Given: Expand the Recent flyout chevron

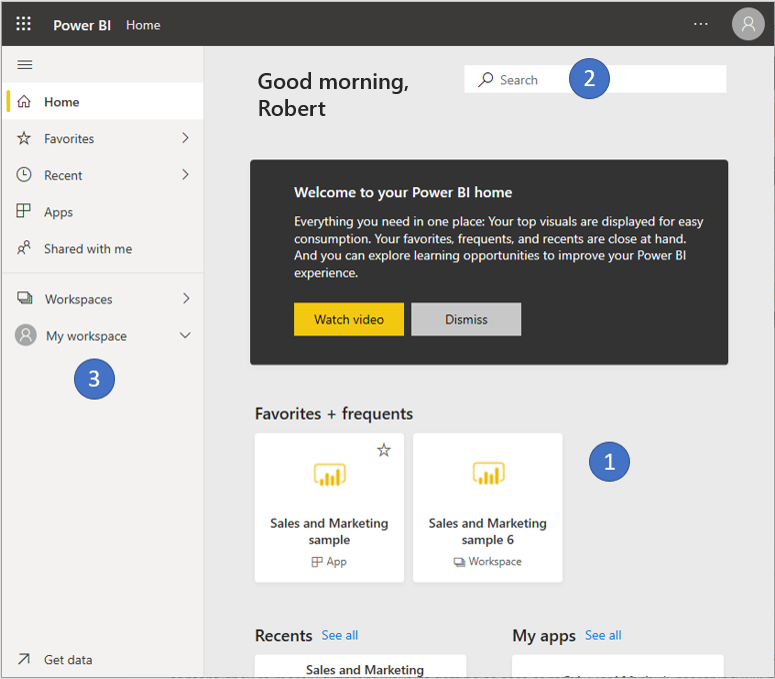Looking at the screenshot, I should point(185,174).
